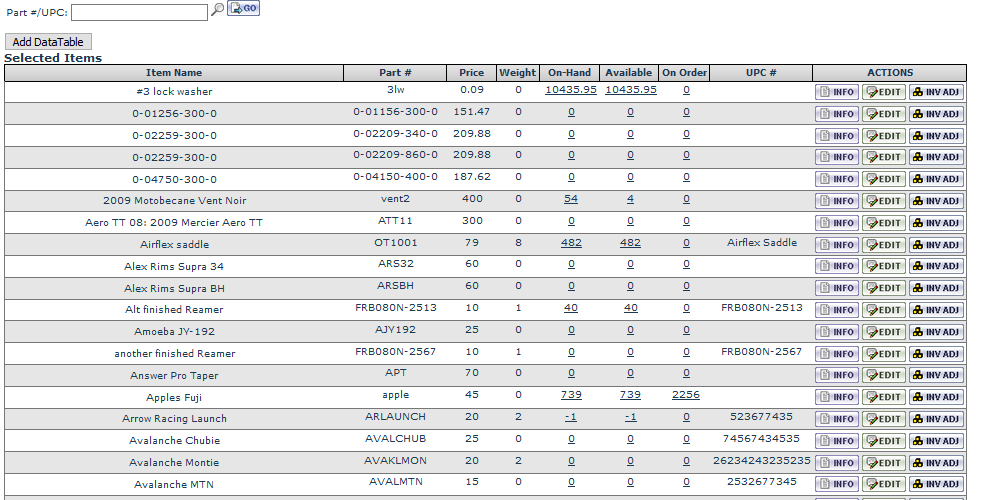The width and height of the screenshot is (992, 500).
Task: Open INV ADJ for Apples Fuji
Action: coord(936,398)
